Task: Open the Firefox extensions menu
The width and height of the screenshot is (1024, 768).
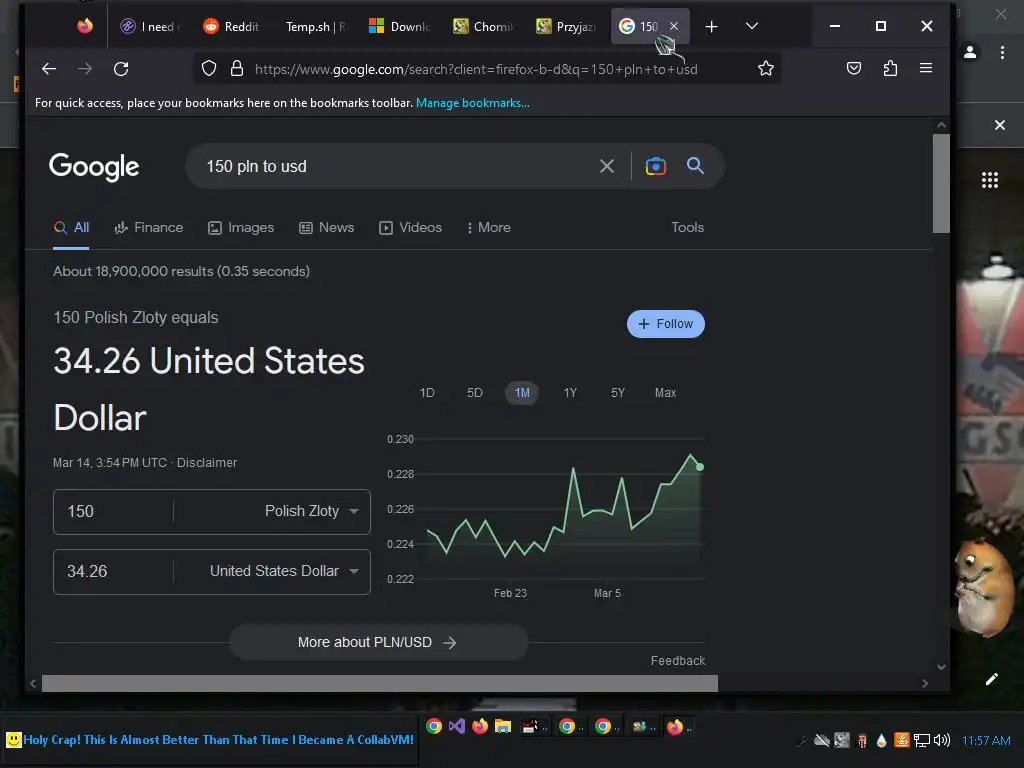Action: (x=889, y=69)
